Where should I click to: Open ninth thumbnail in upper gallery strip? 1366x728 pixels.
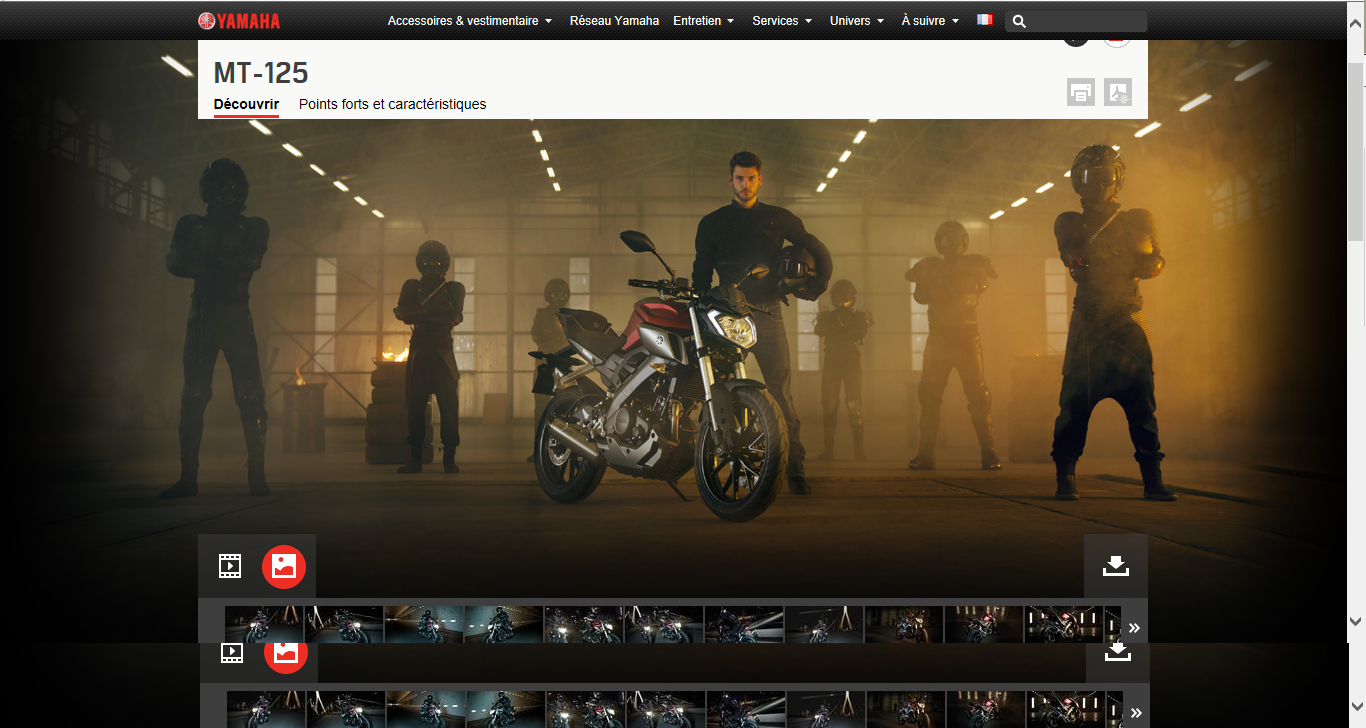point(904,624)
